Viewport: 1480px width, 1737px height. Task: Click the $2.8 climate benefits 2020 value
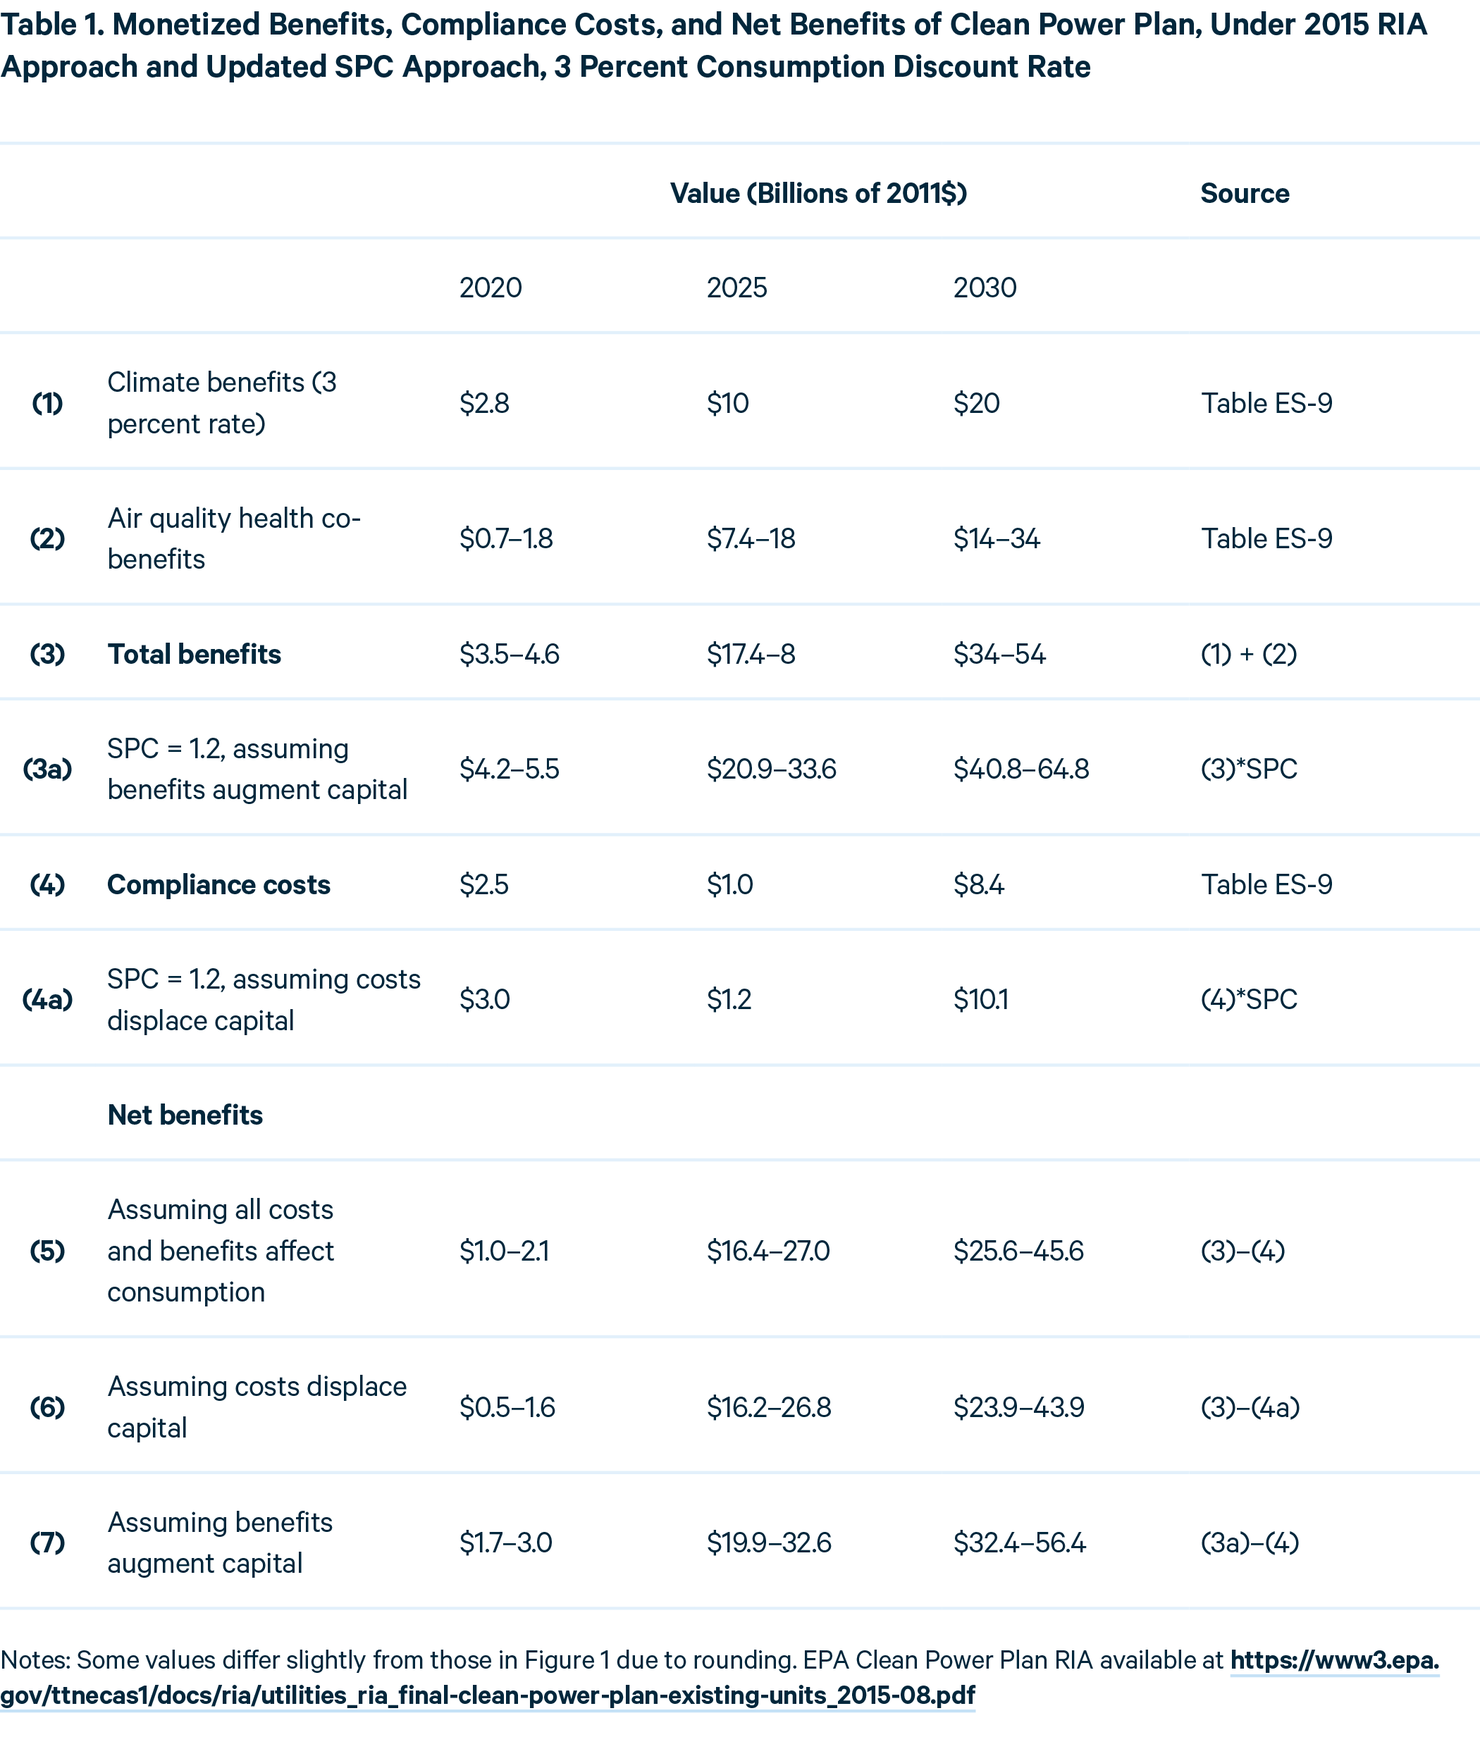click(485, 403)
